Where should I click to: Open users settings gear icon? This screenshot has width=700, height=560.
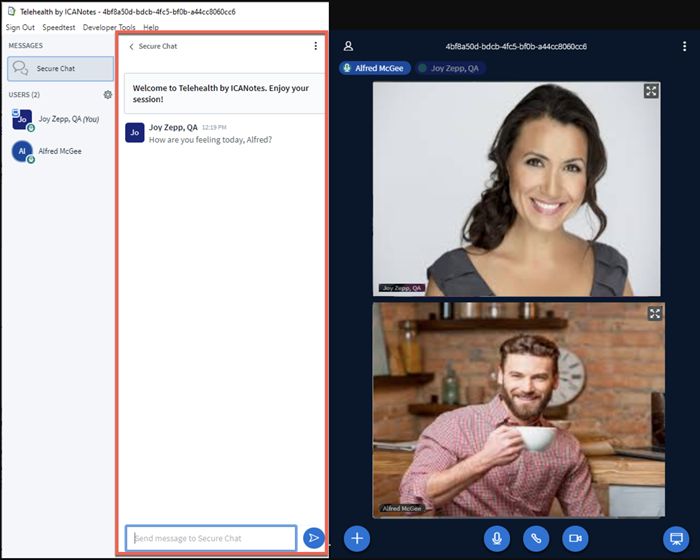coord(108,95)
